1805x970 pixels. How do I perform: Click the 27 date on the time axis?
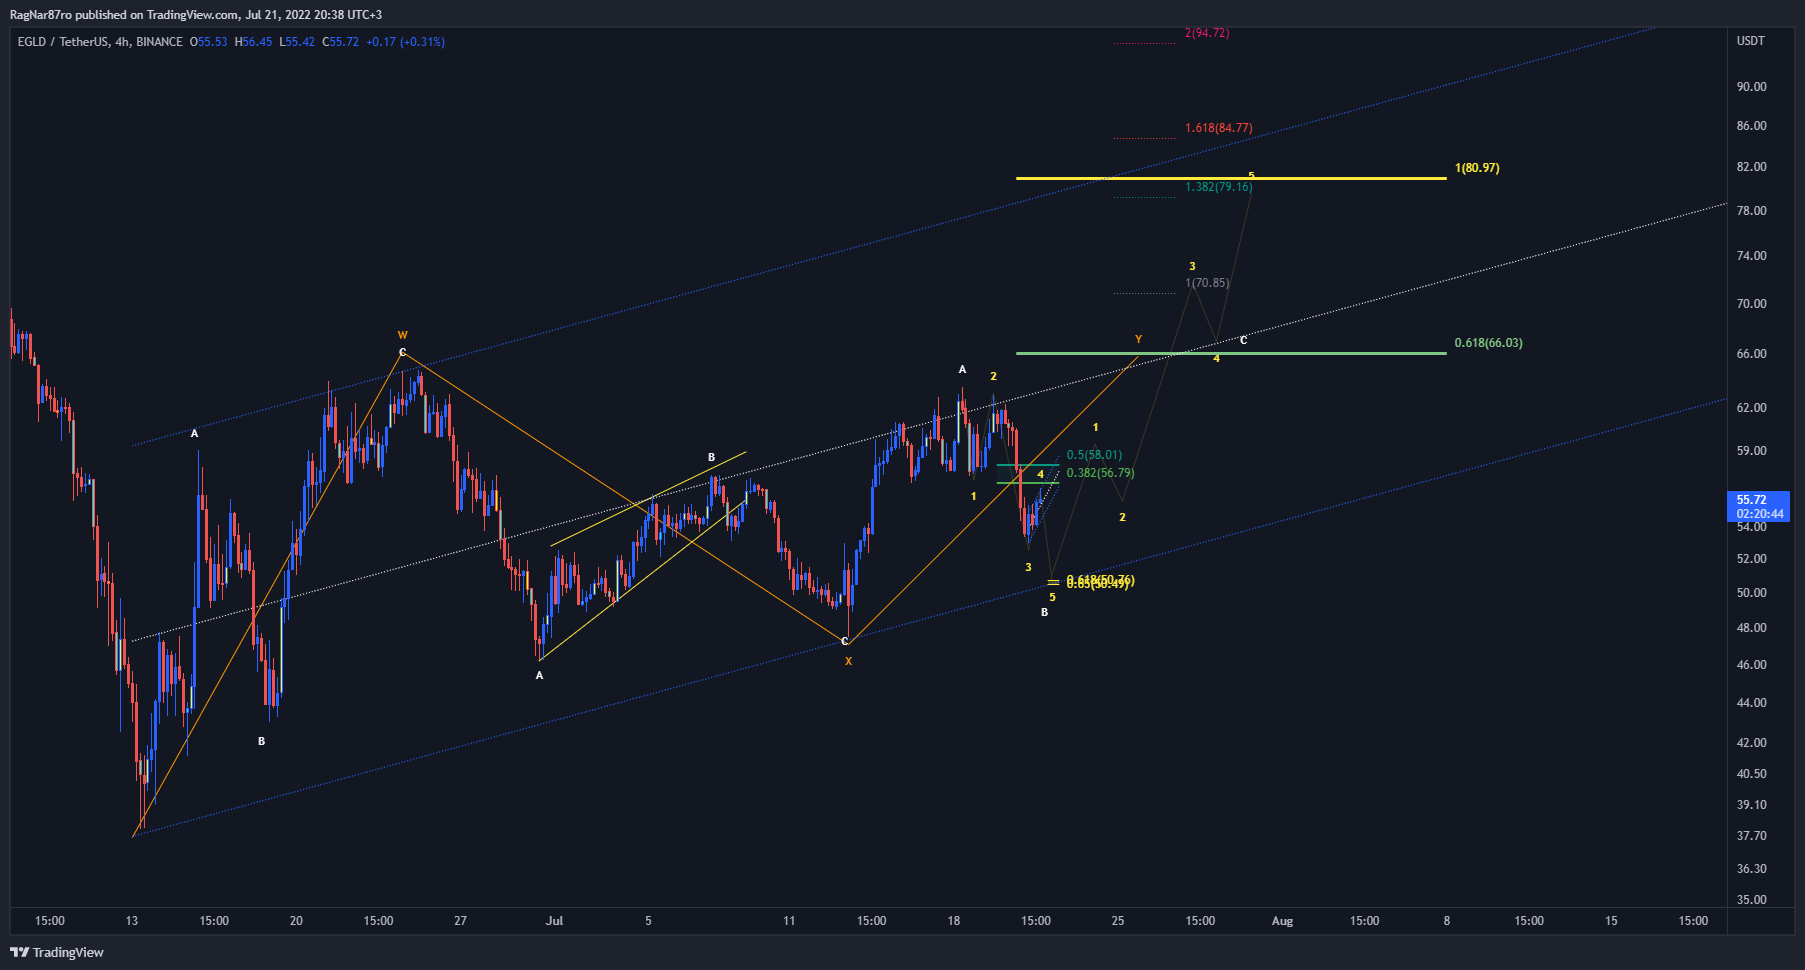pos(460,921)
